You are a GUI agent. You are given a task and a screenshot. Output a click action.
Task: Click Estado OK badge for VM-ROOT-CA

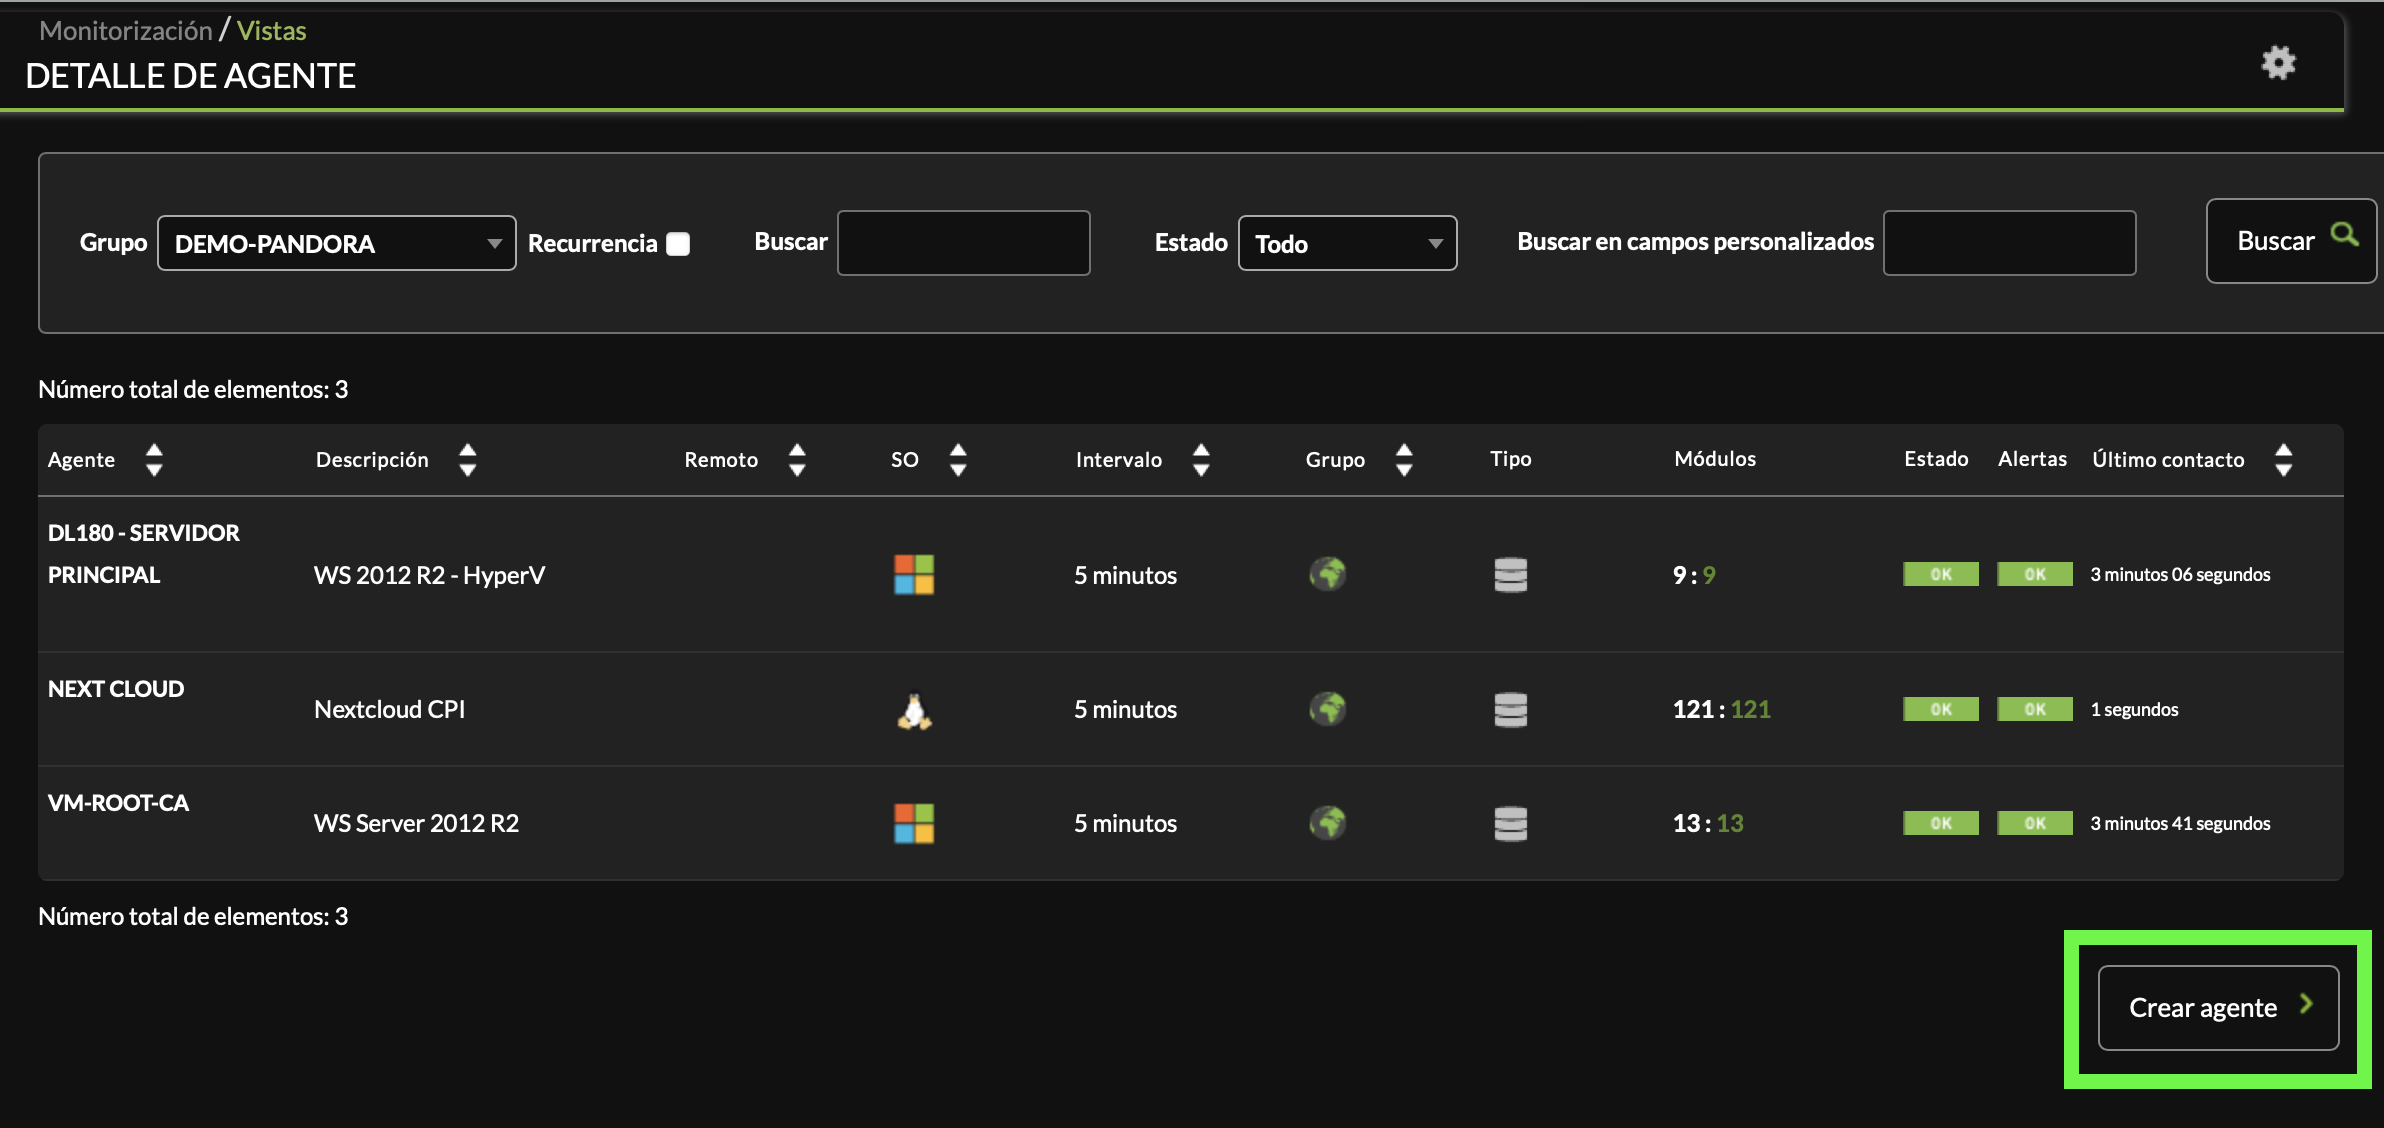click(x=1941, y=823)
